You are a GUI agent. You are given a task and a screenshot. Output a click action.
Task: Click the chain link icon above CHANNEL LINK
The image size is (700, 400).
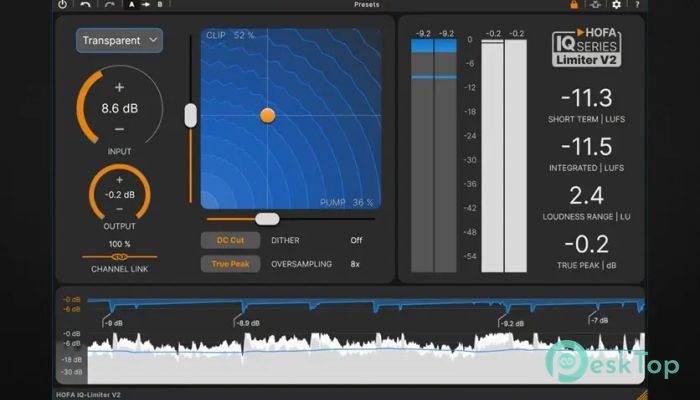pyautogui.click(x=119, y=257)
